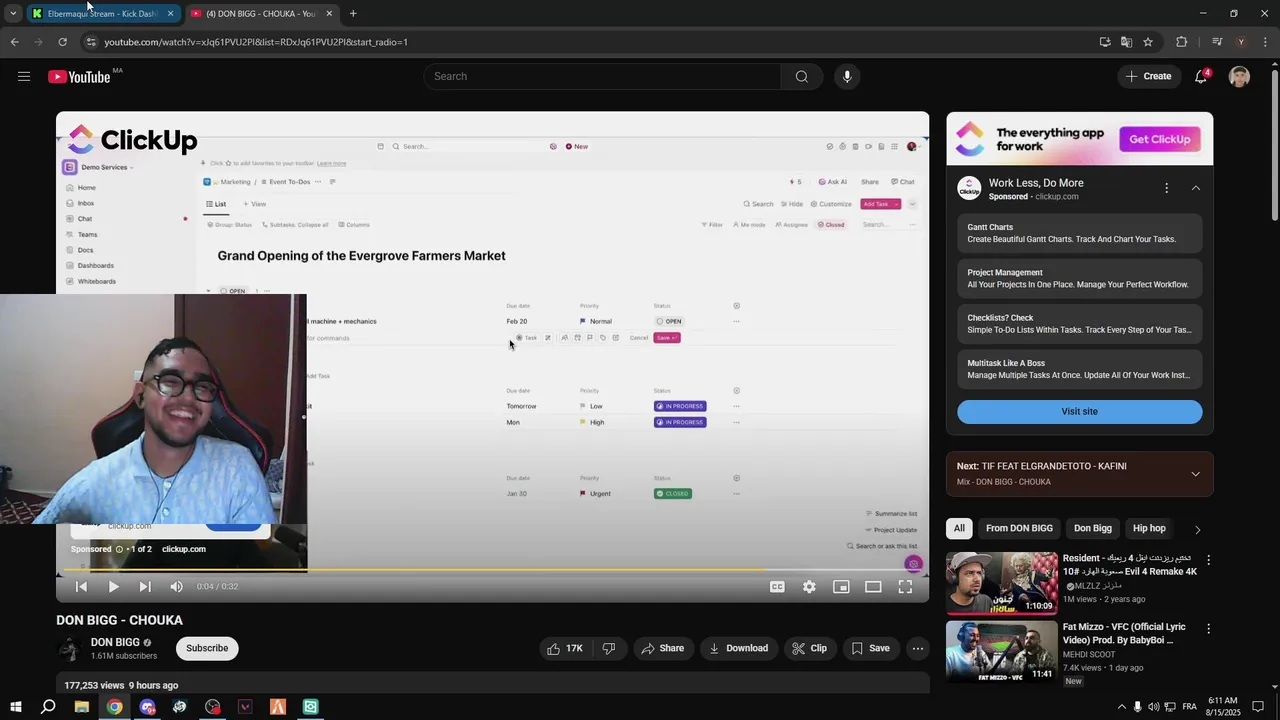Open ad options three-dot menu
The height and width of the screenshot is (720, 1280).
click(x=1166, y=188)
